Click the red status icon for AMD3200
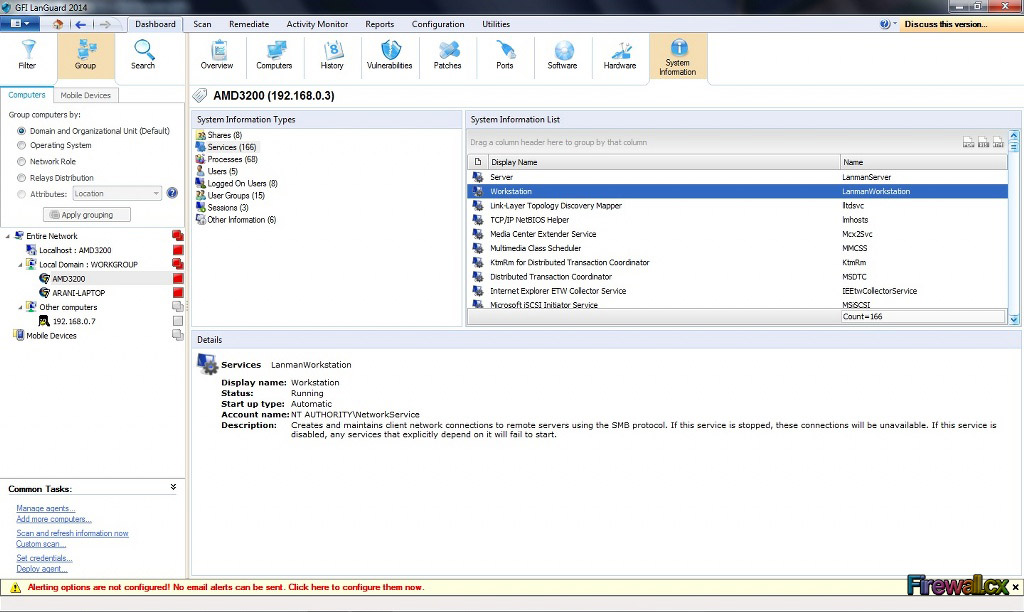Image resolution: width=1024 pixels, height=612 pixels. [178, 278]
